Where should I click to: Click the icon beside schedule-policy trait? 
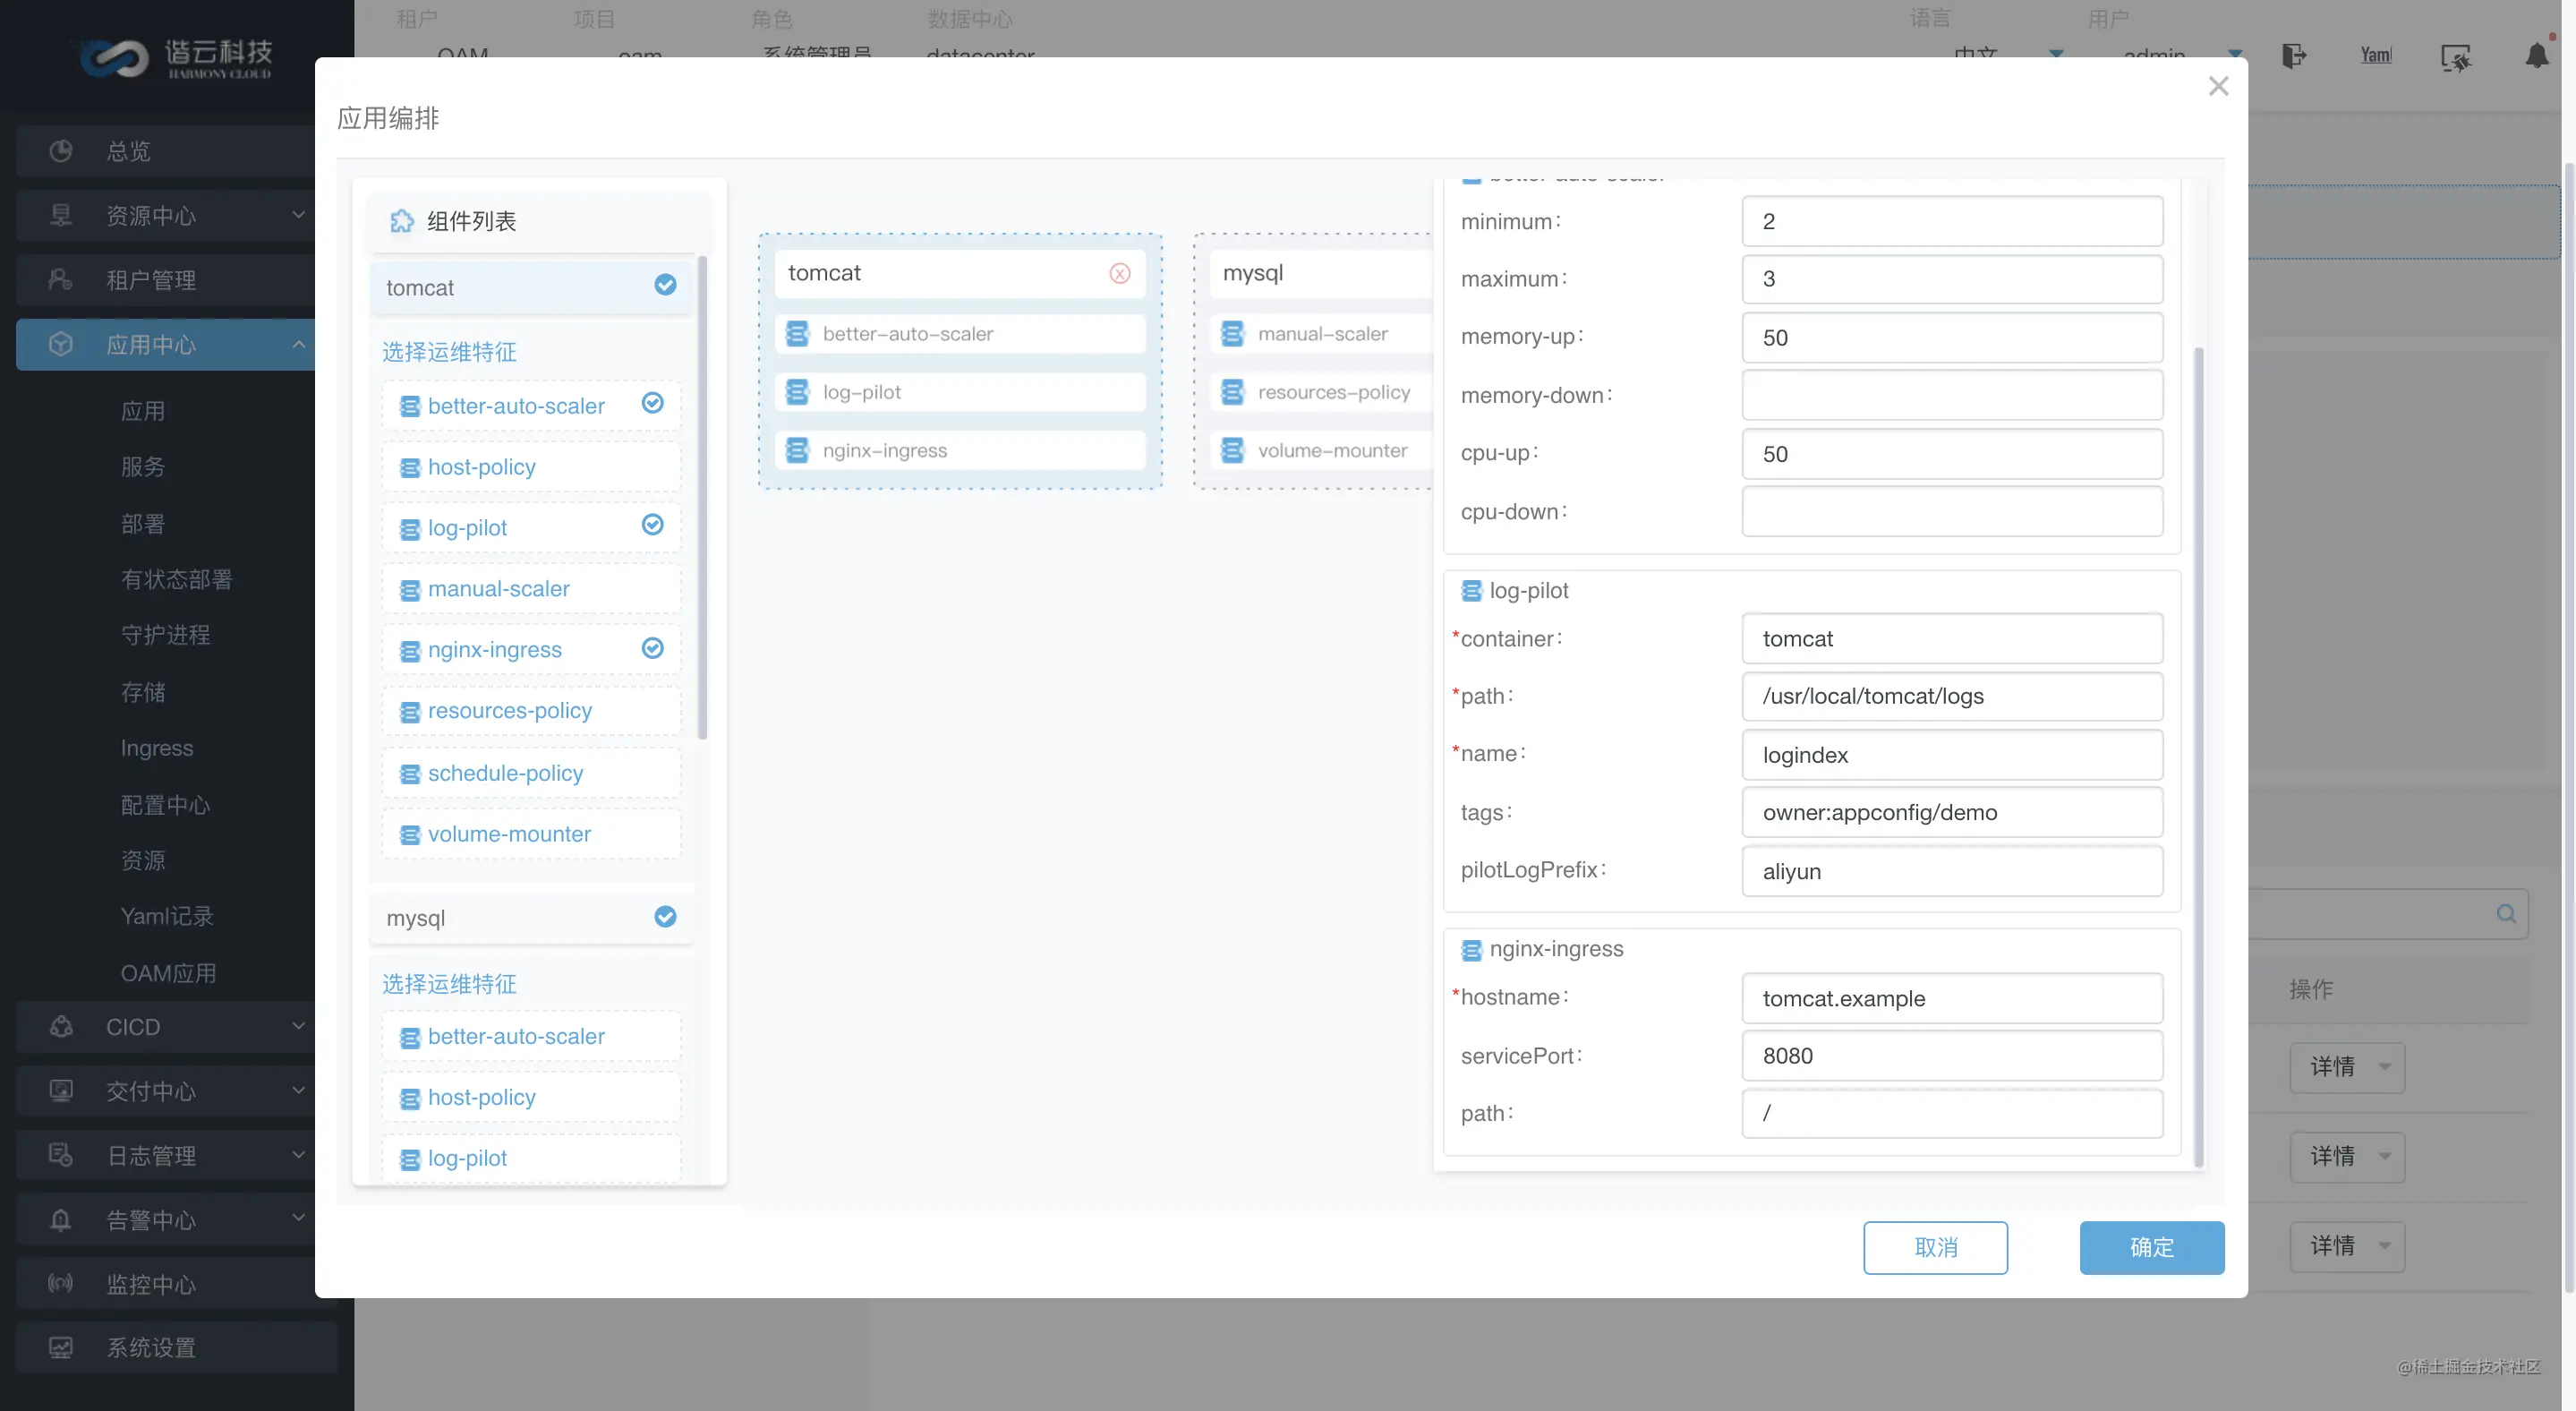tap(410, 774)
